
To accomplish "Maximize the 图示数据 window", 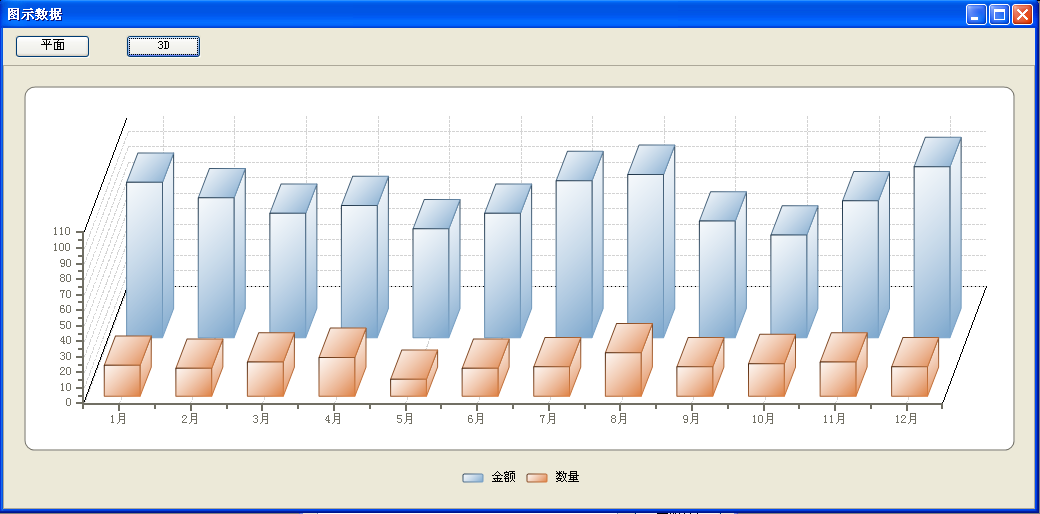I will pos(998,14).
